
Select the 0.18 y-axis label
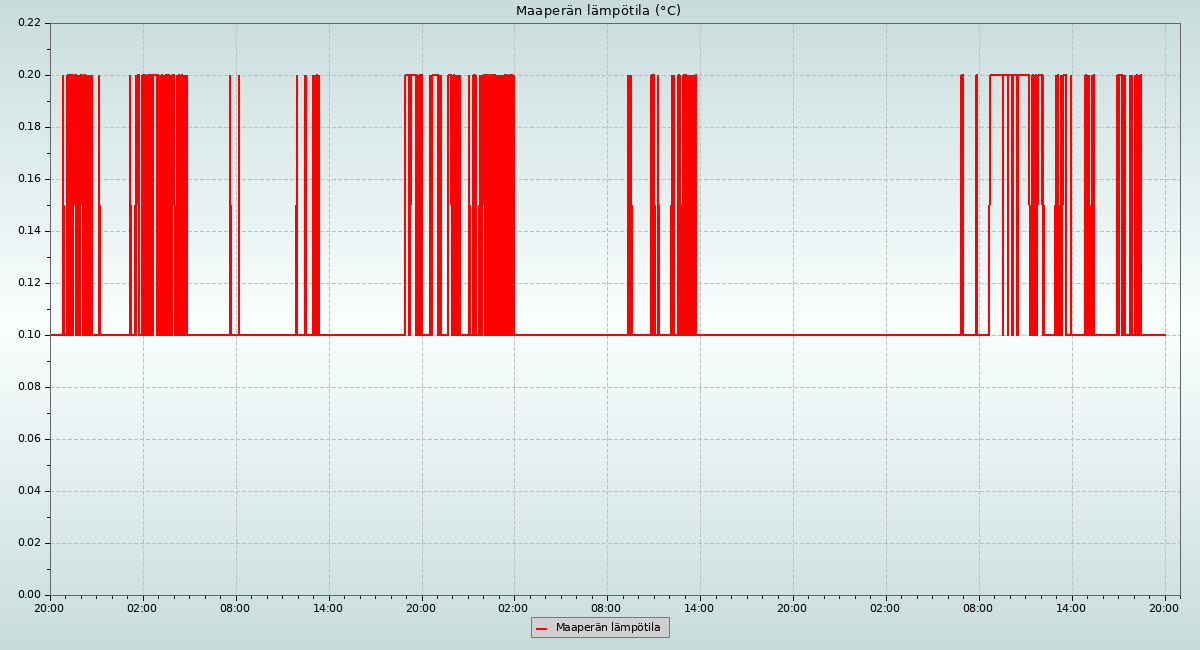(29, 127)
